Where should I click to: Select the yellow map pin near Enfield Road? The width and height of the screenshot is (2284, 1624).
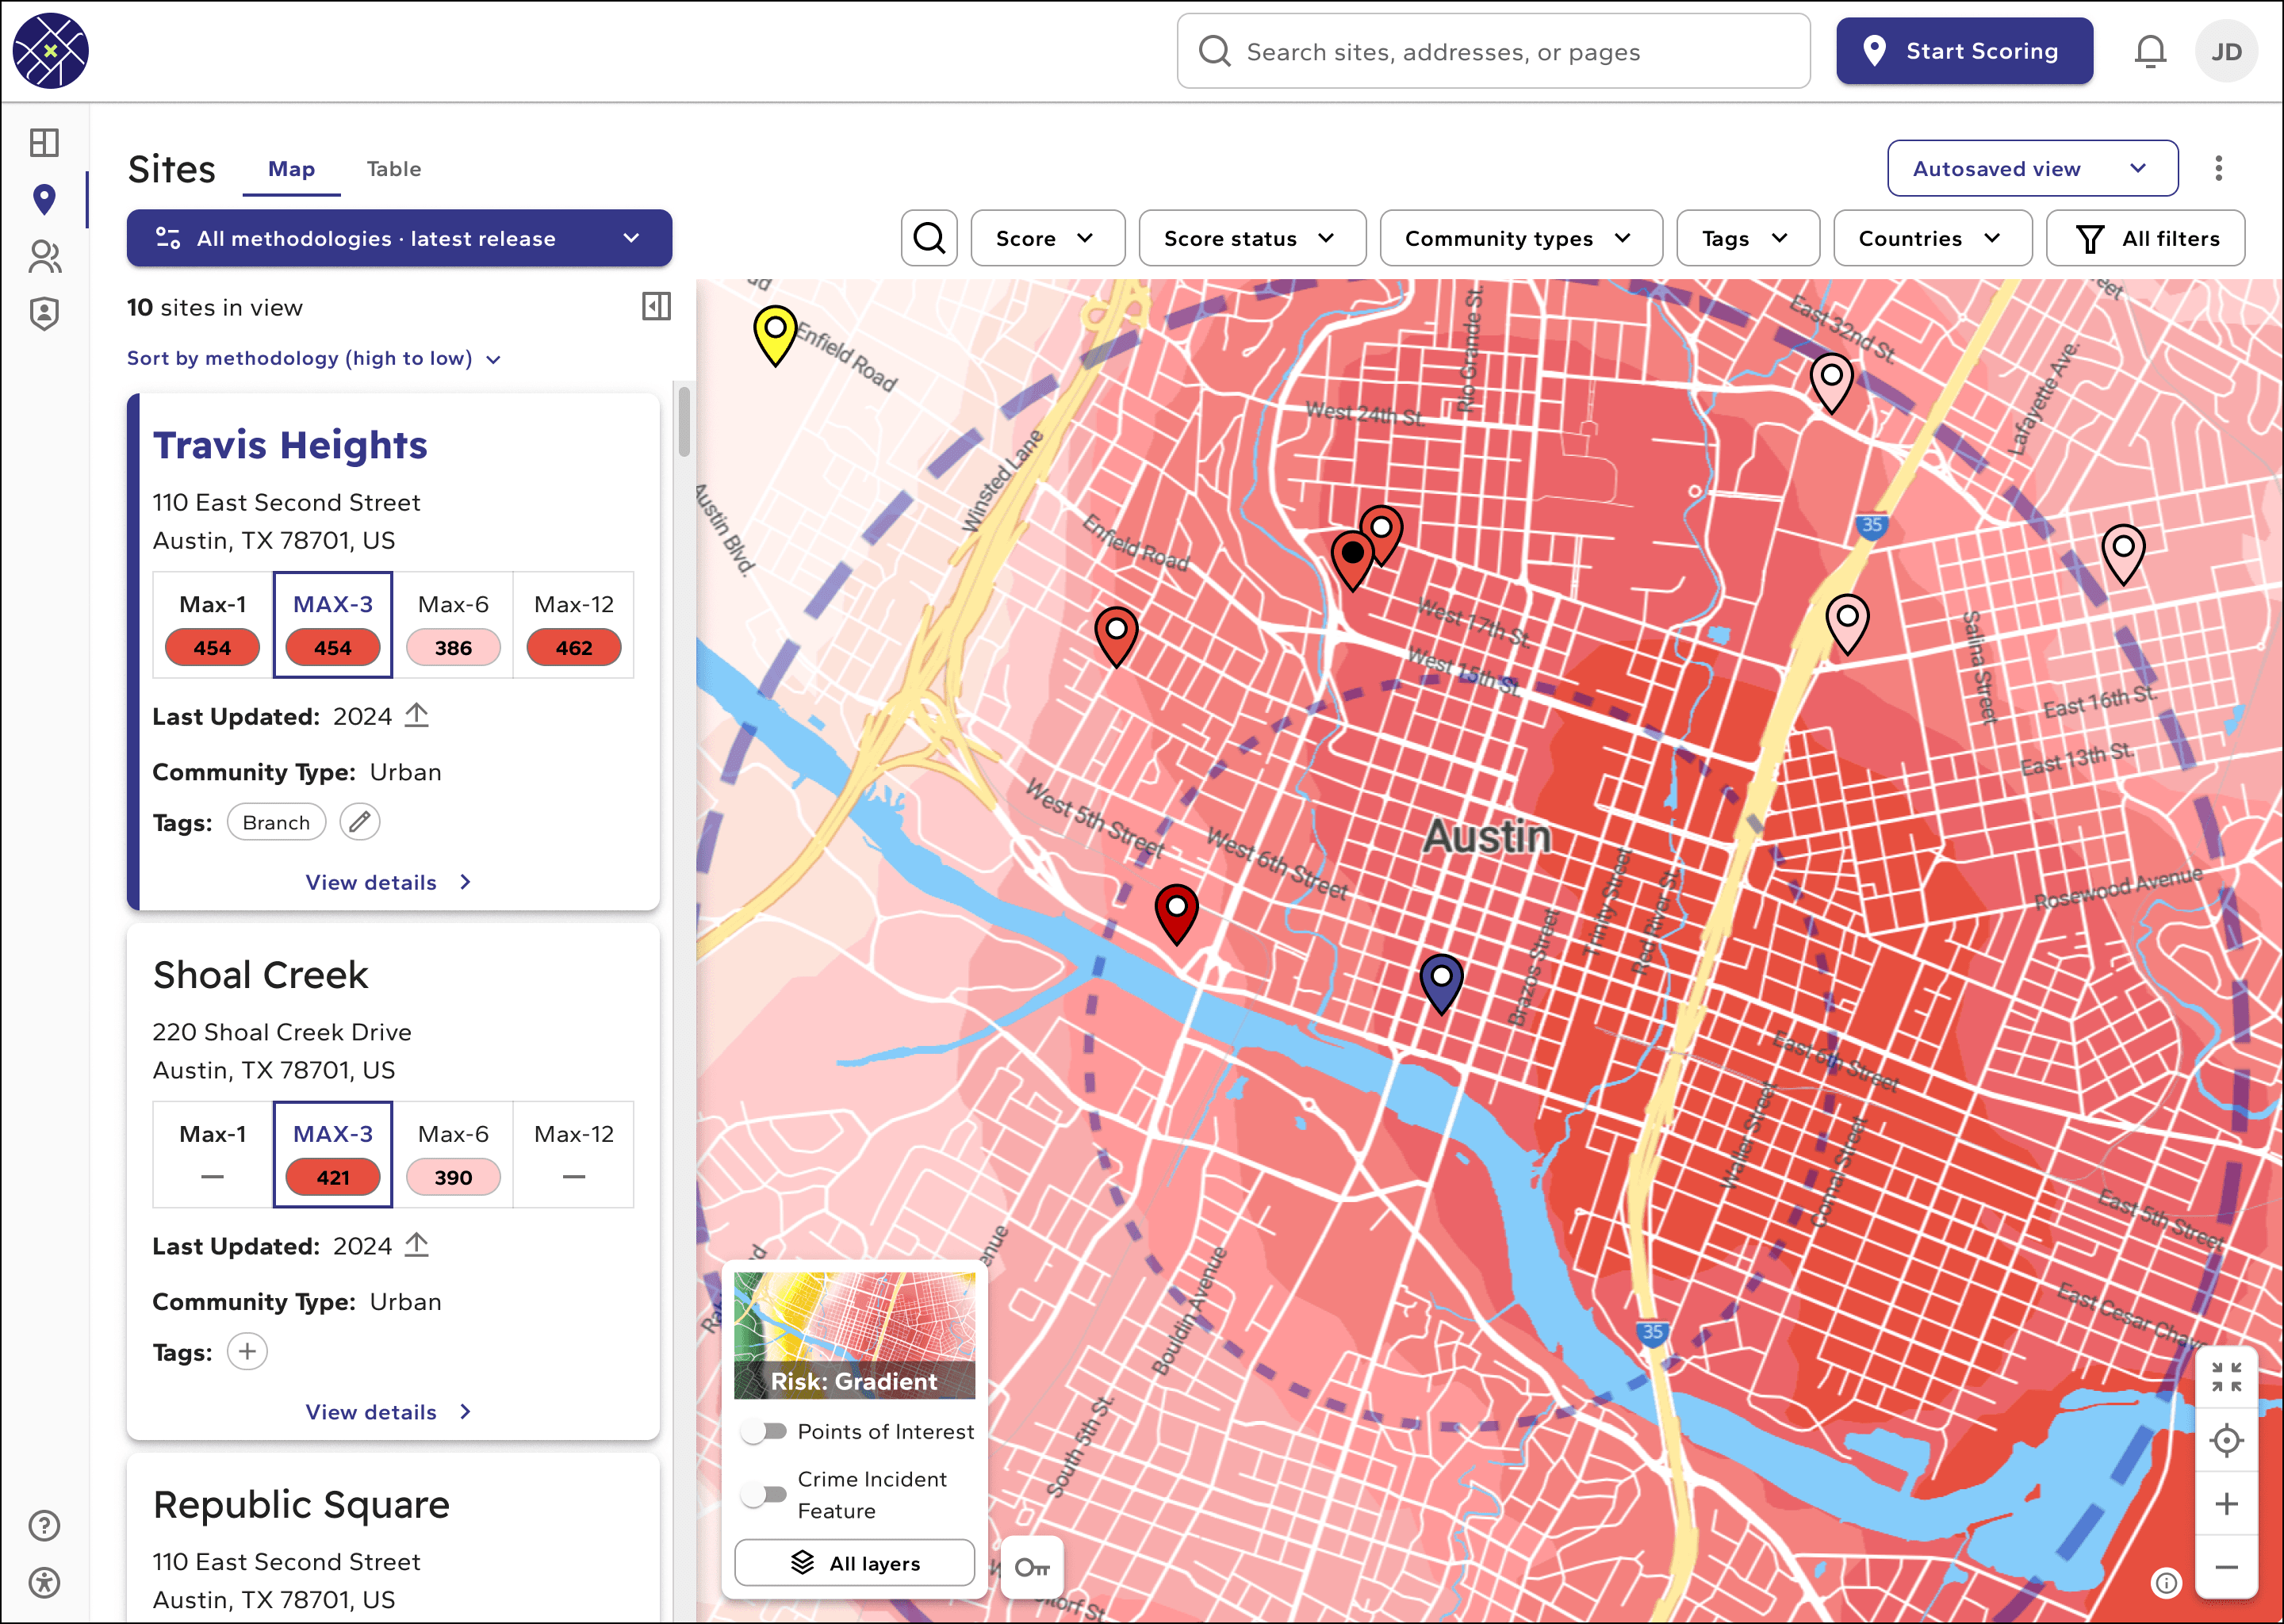pos(775,335)
